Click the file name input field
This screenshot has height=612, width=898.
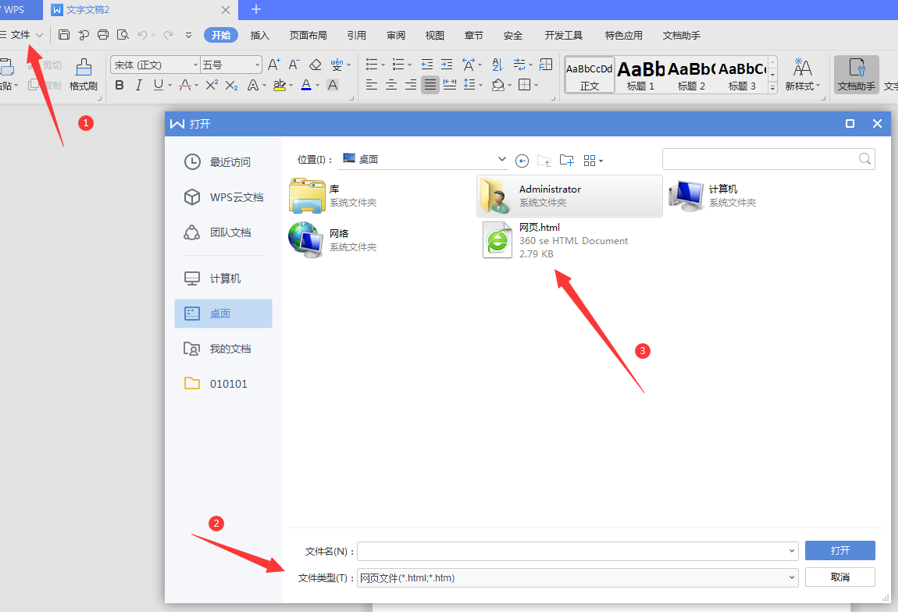(577, 551)
